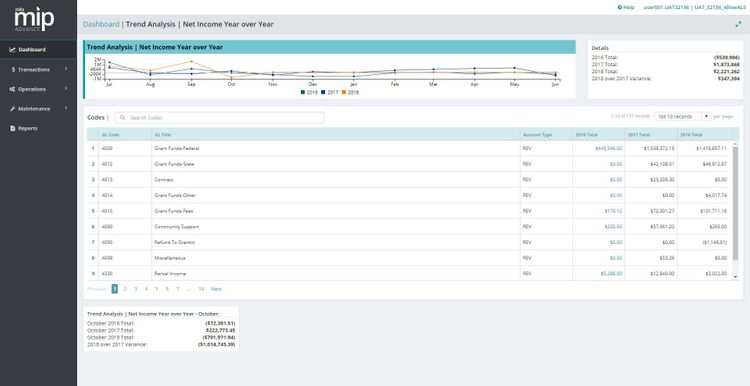Select the Contract title cell
The width and height of the screenshot is (750, 386).
336,180
